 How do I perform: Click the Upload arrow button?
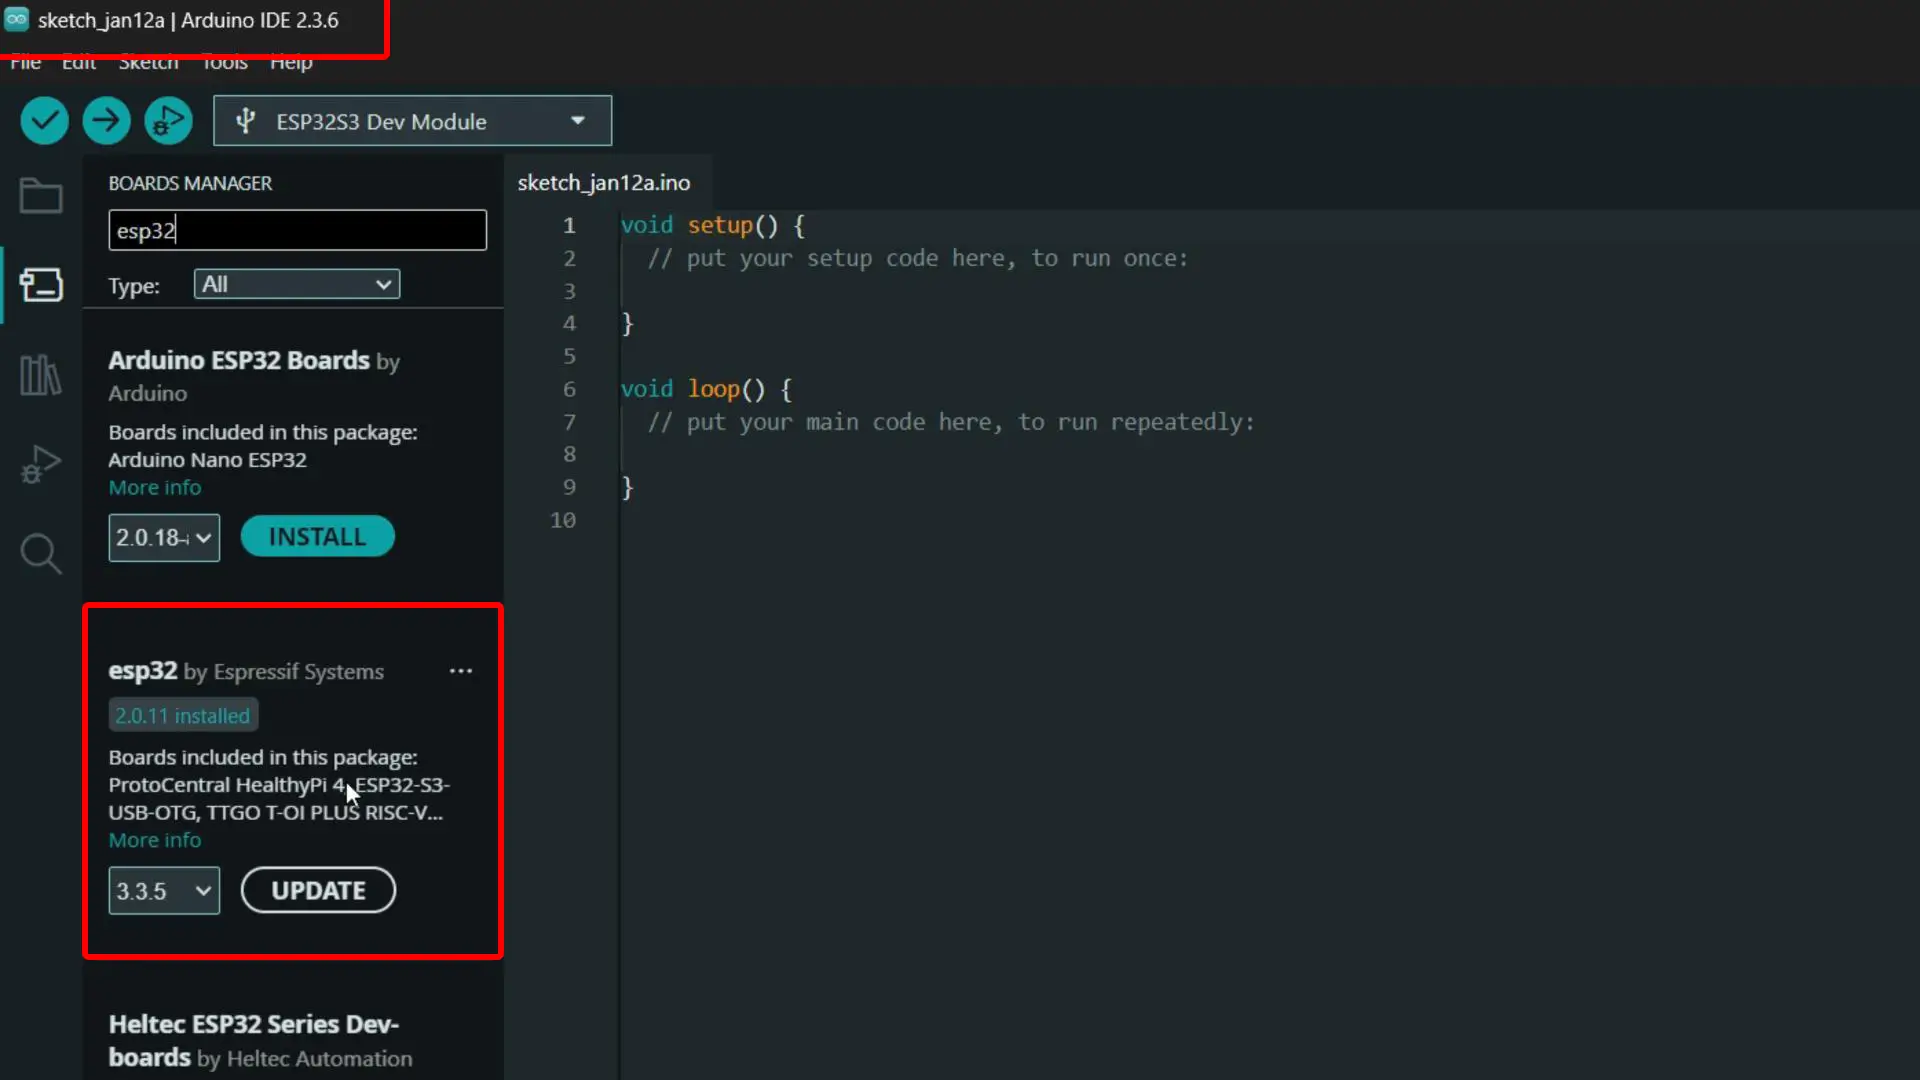tap(106, 121)
